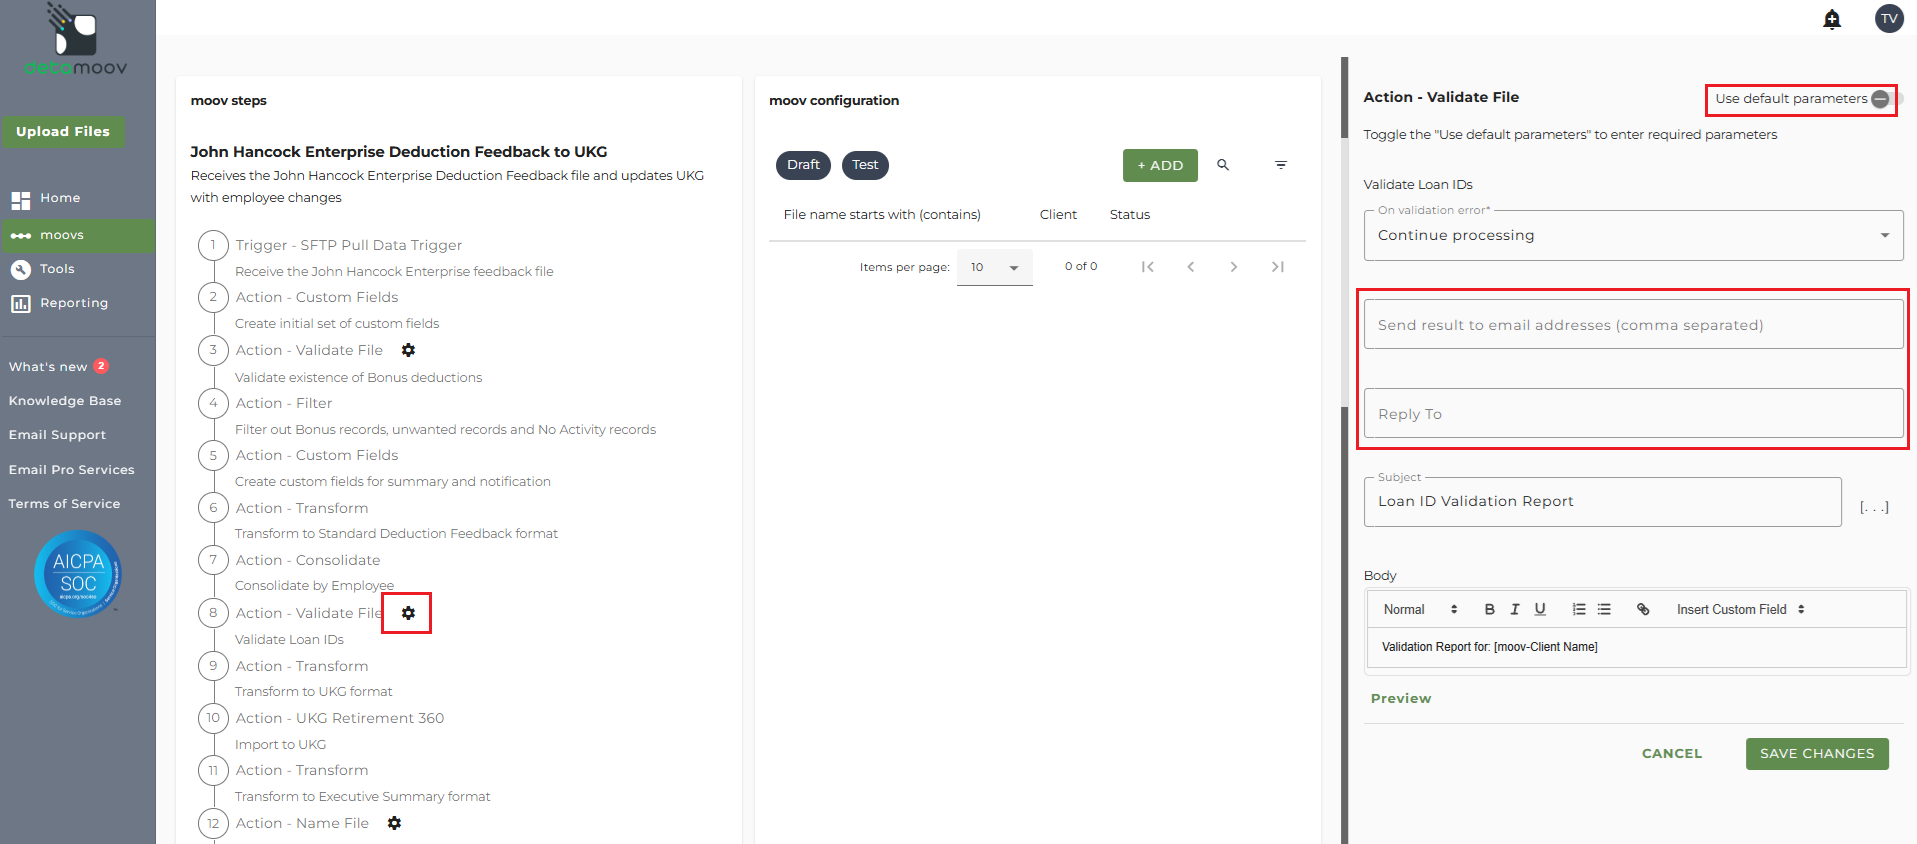Click the custom field brackets beside Subject
Image resolution: width=1917 pixels, height=844 pixels.
[1874, 507]
